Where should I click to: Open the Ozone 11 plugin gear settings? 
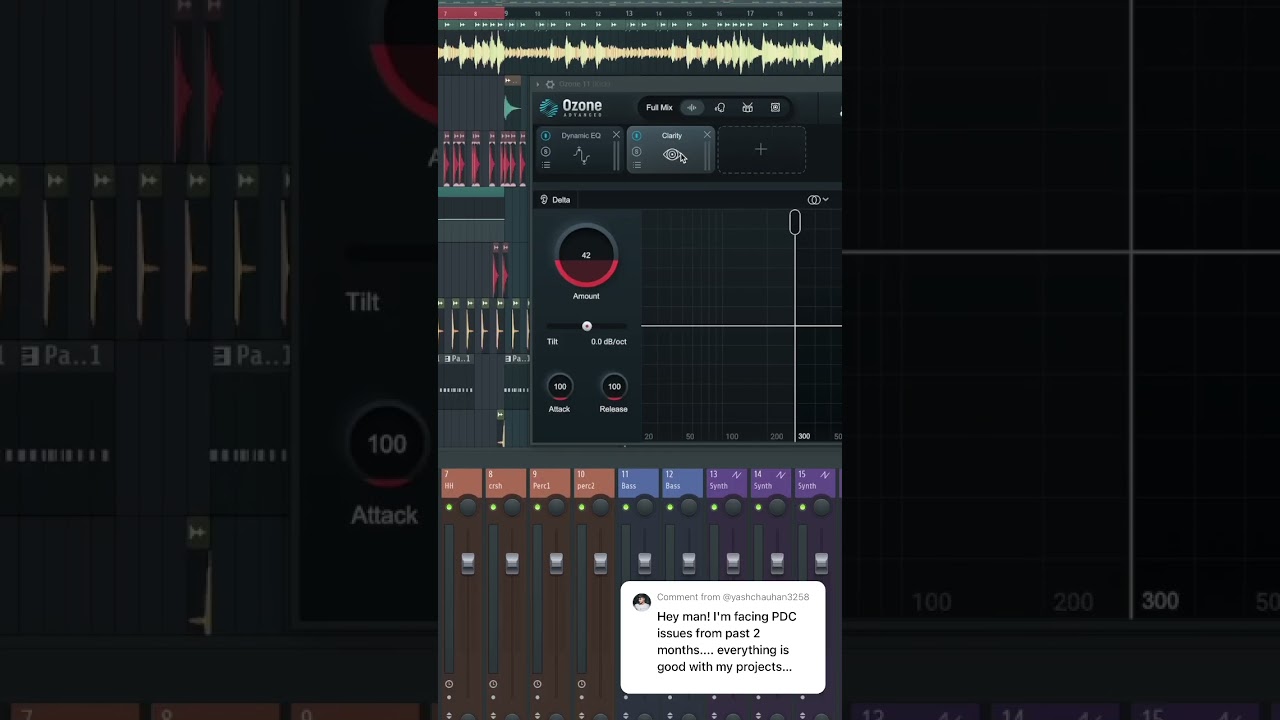coord(550,84)
